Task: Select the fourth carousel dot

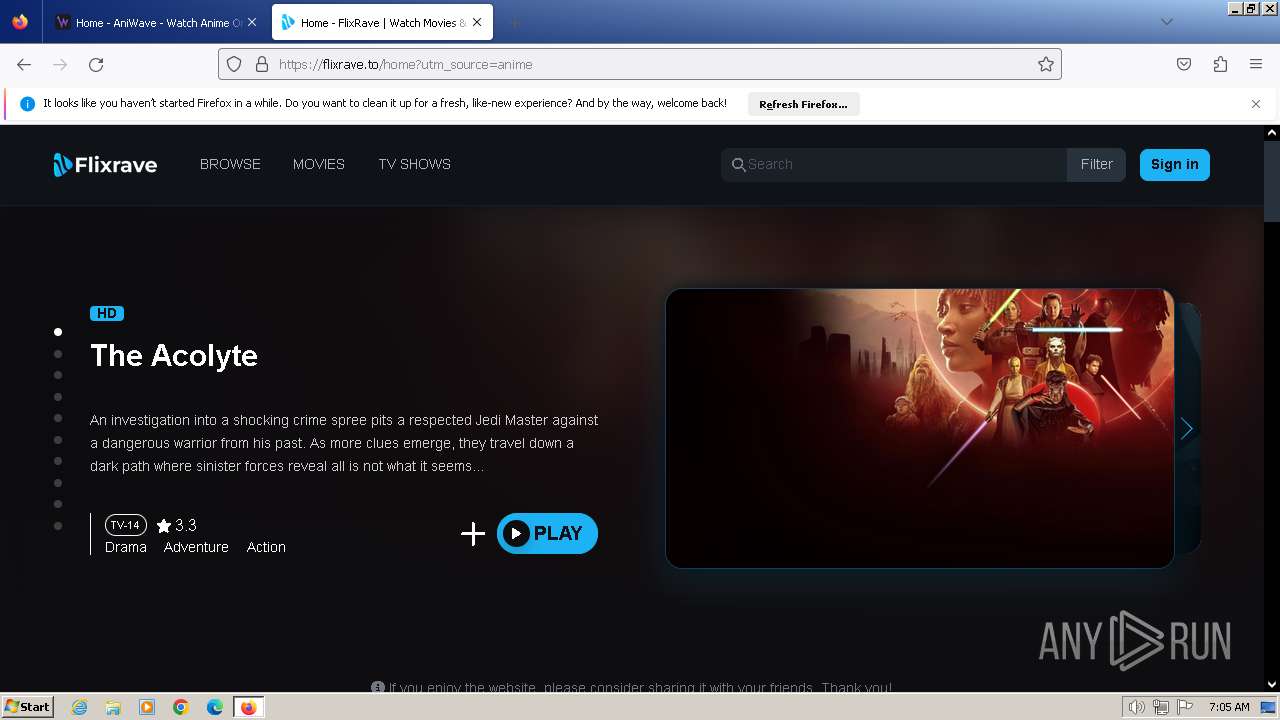Action: point(58,397)
